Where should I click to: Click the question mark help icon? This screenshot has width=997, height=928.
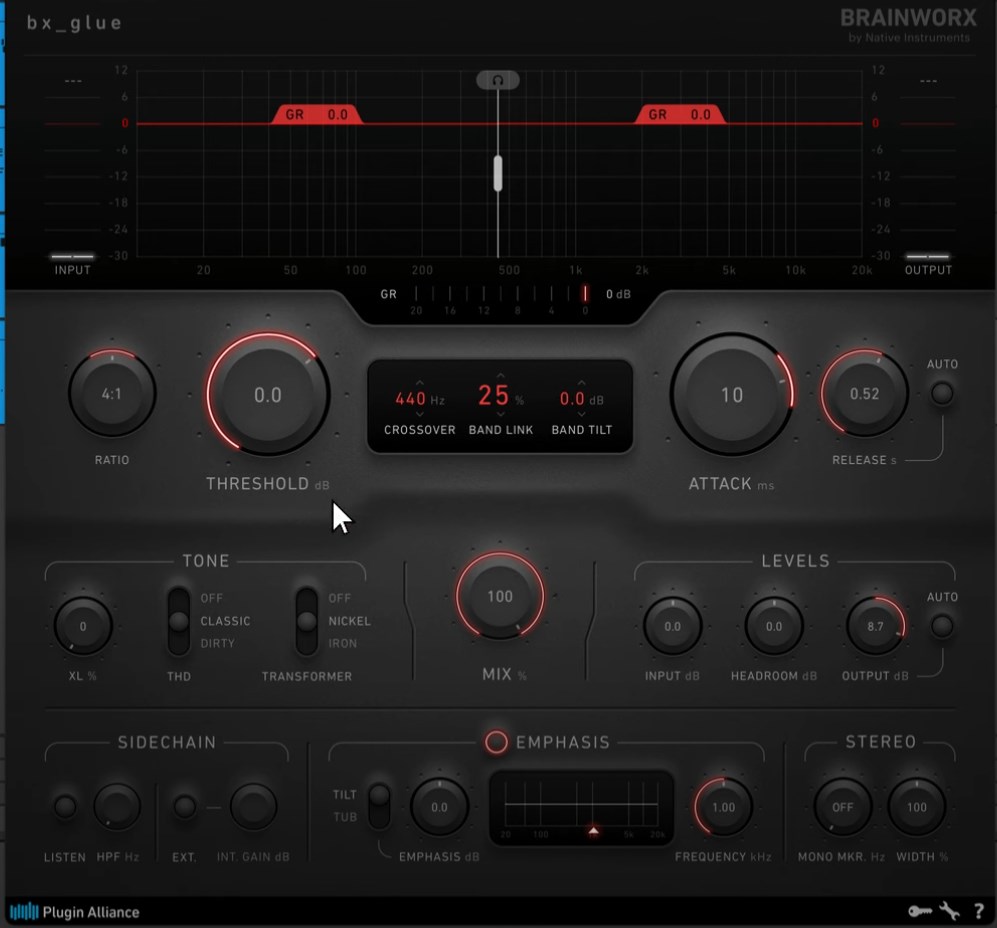pos(978,911)
